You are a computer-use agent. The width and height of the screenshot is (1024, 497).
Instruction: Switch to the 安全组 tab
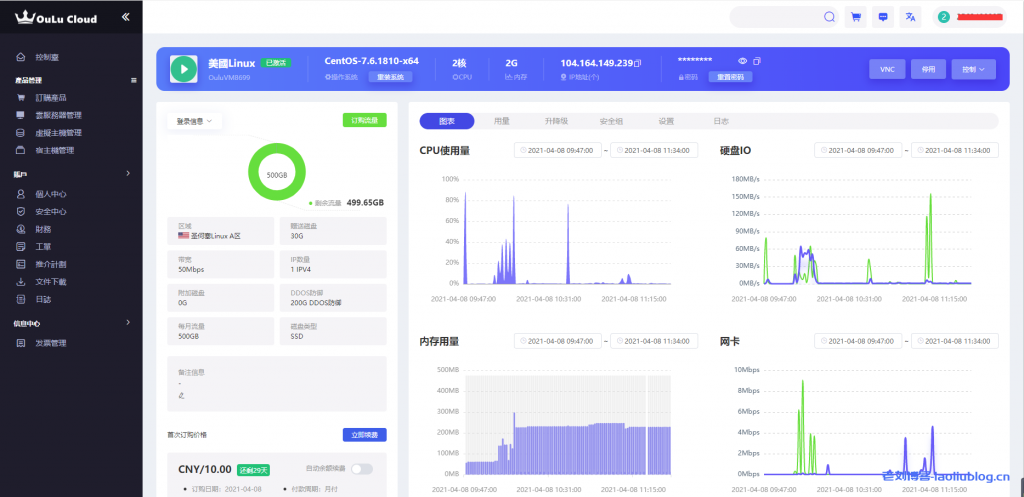coord(611,121)
